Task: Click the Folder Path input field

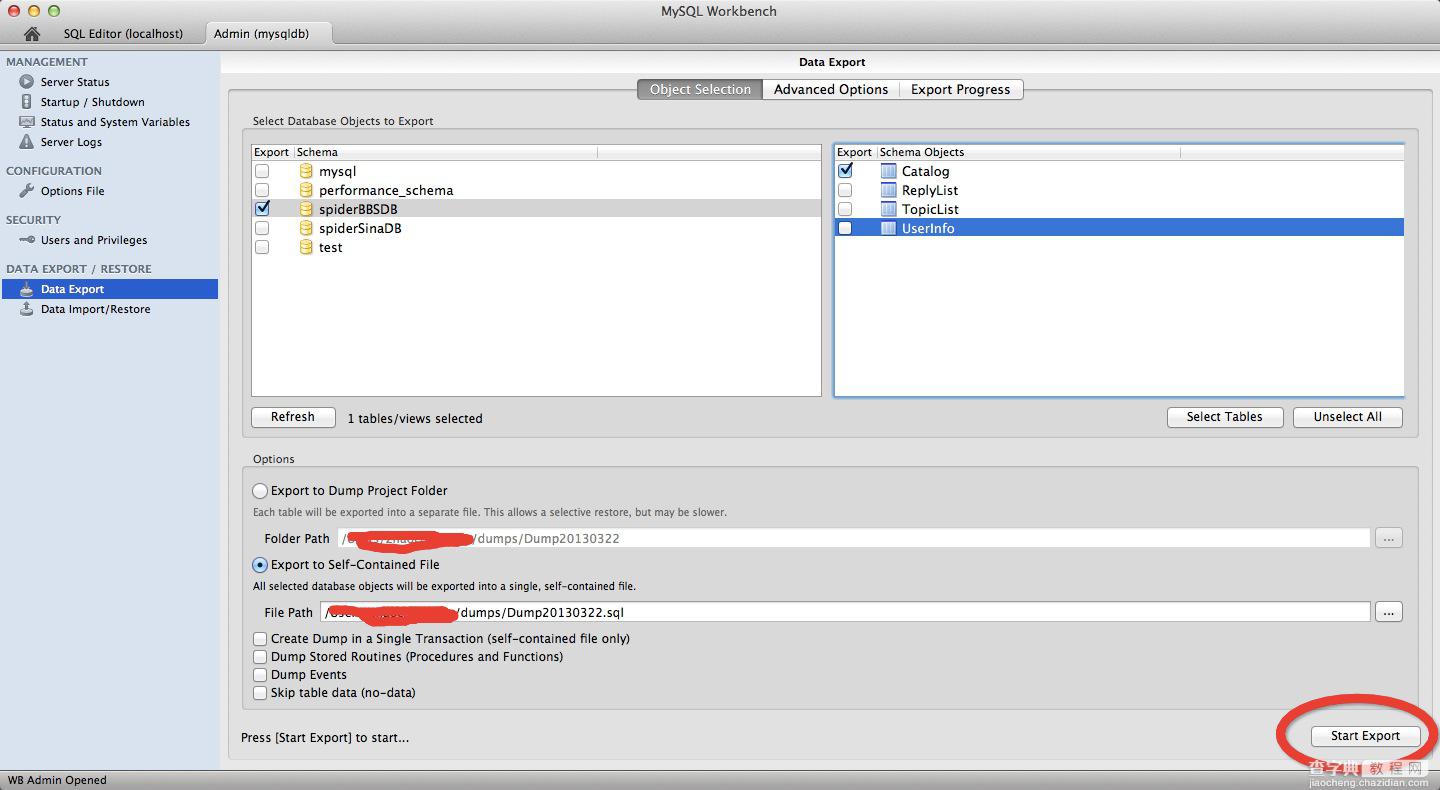Action: click(x=853, y=538)
